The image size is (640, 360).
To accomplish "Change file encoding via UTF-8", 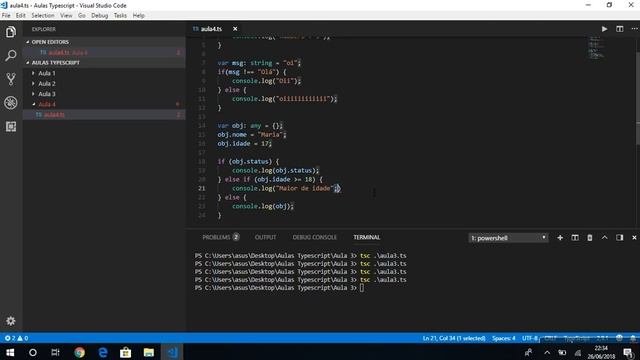I will tap(530, 338).
